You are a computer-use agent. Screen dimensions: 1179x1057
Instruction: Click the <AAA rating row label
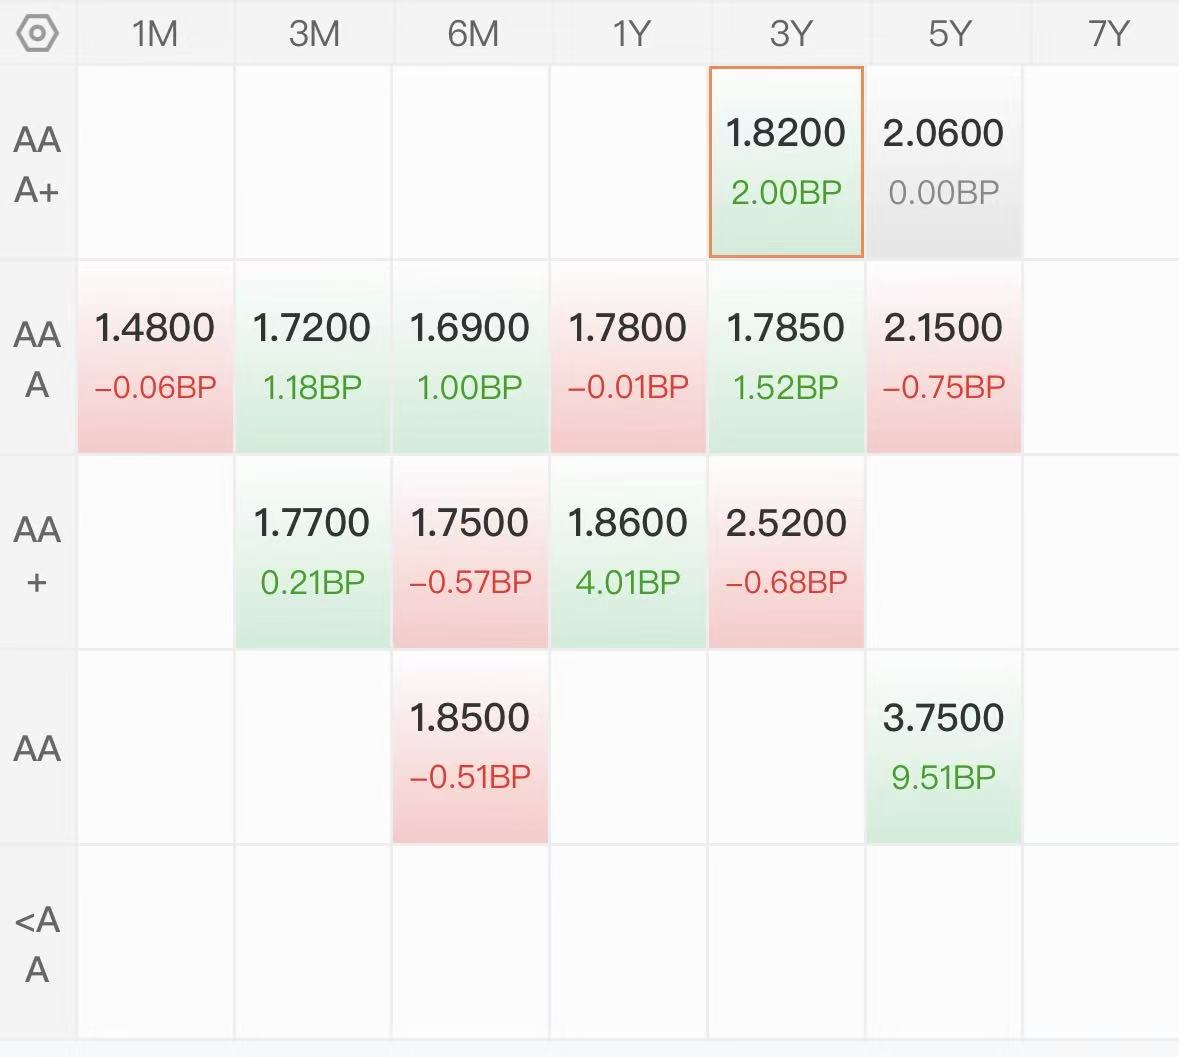(x=38, y=944)
